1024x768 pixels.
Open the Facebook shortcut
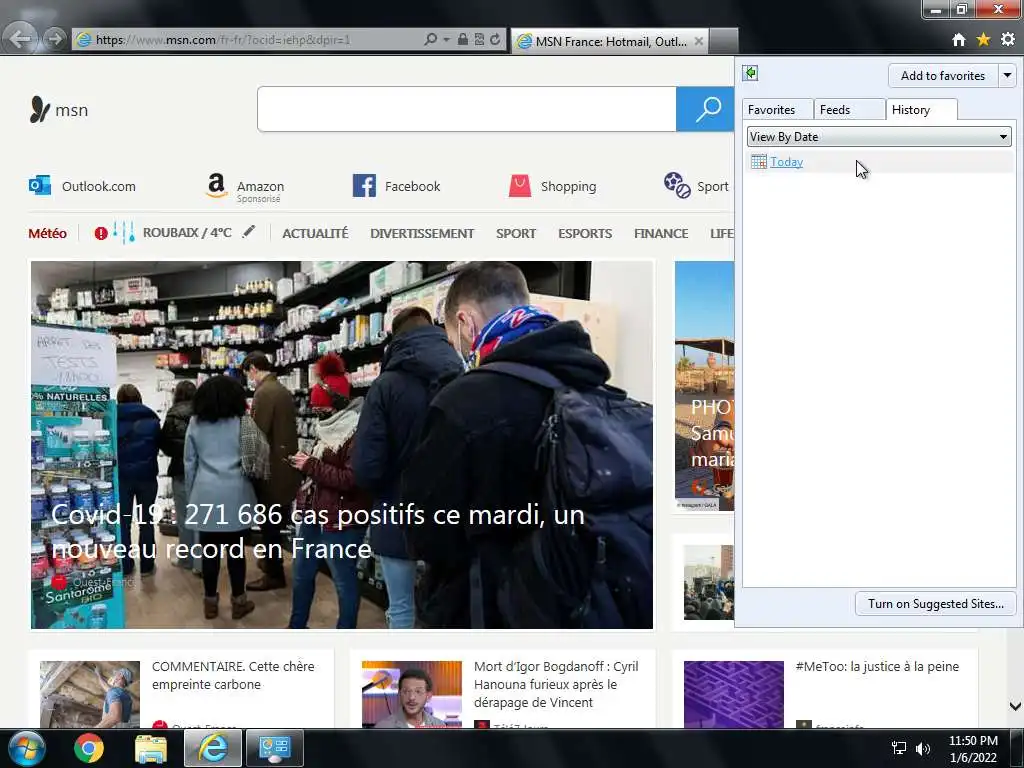(x=396, y=186)
